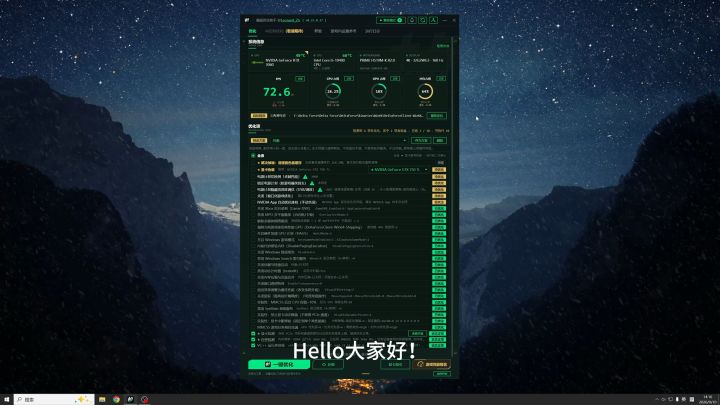Open the tab with the yellow badge
This screenshot has height=405, width=720.
(x=284, y=31)
